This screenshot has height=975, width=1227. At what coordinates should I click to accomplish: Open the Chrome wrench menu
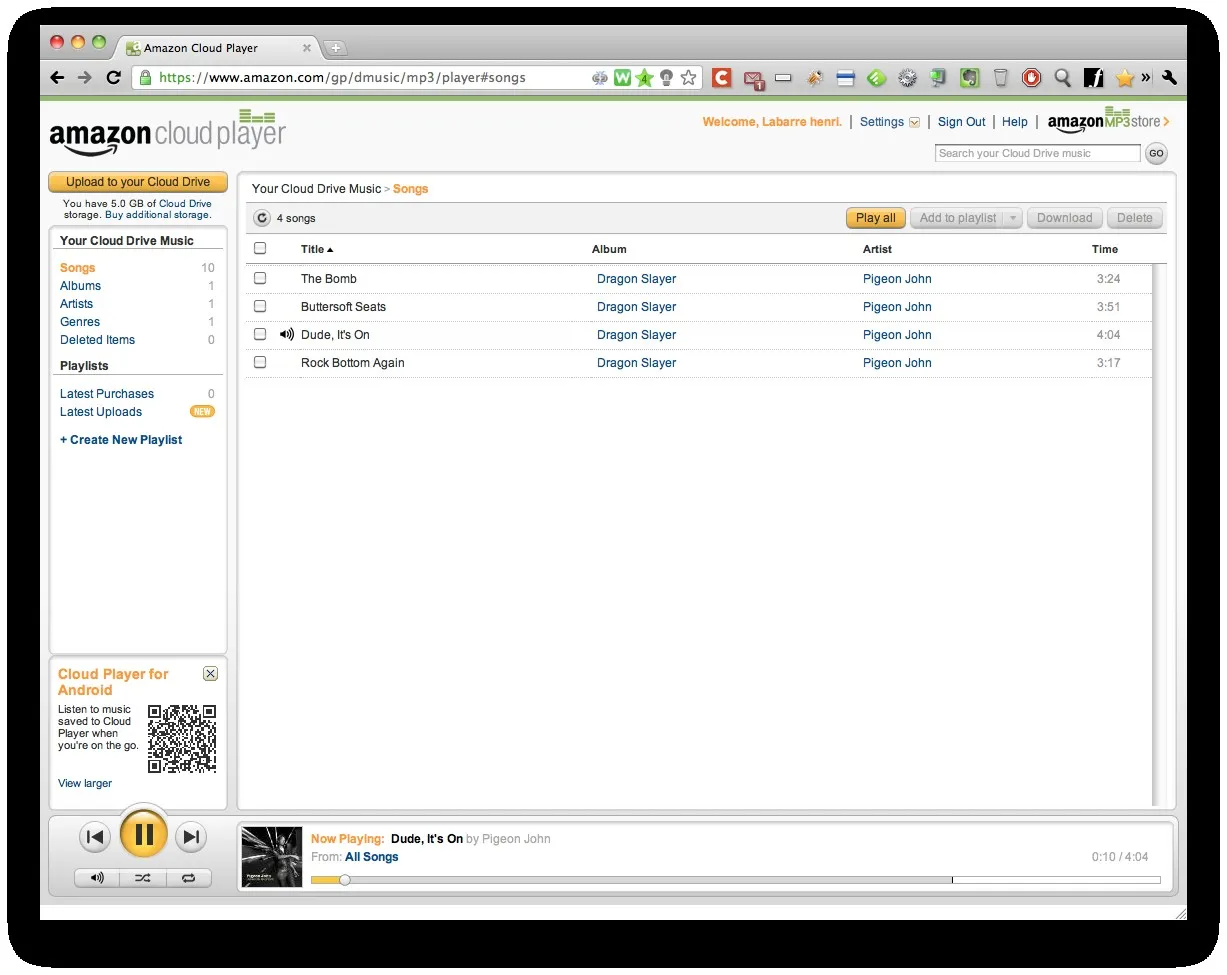point(1169,77)
